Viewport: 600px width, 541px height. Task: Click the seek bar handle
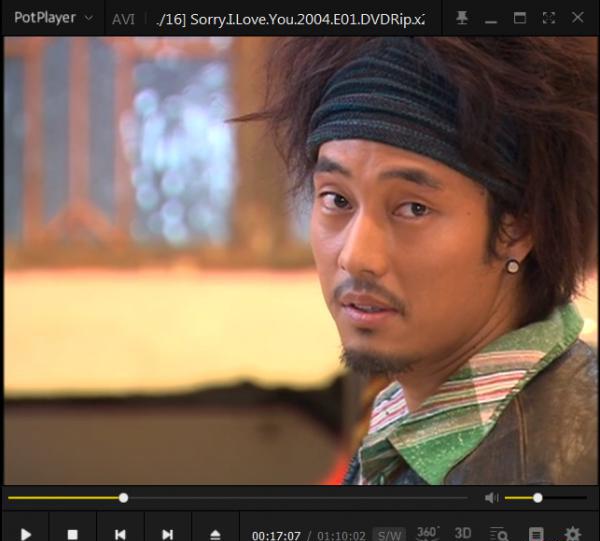[123, 498]
